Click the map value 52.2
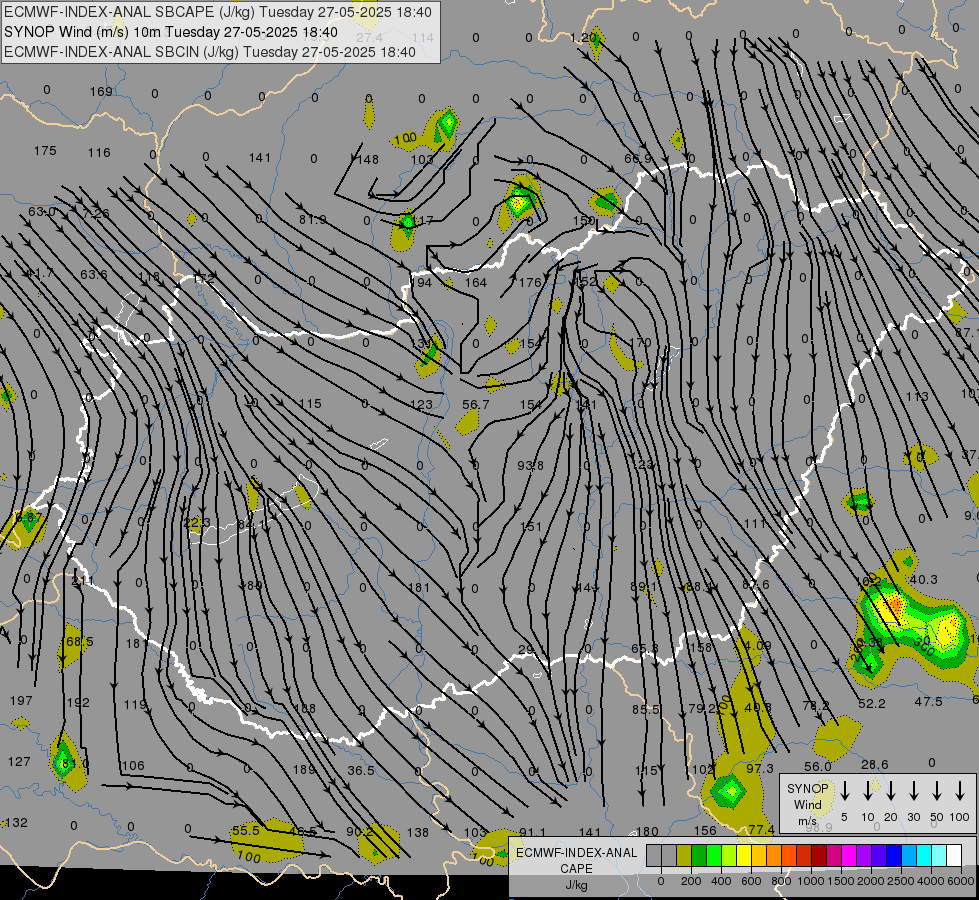979x900 pixels. (x=872, y=703)
